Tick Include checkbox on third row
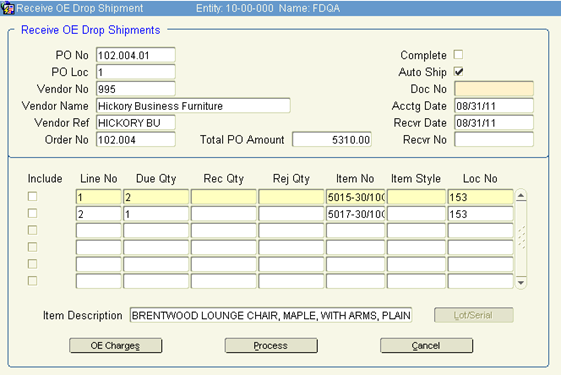561x375 pixels. (33, 230)
